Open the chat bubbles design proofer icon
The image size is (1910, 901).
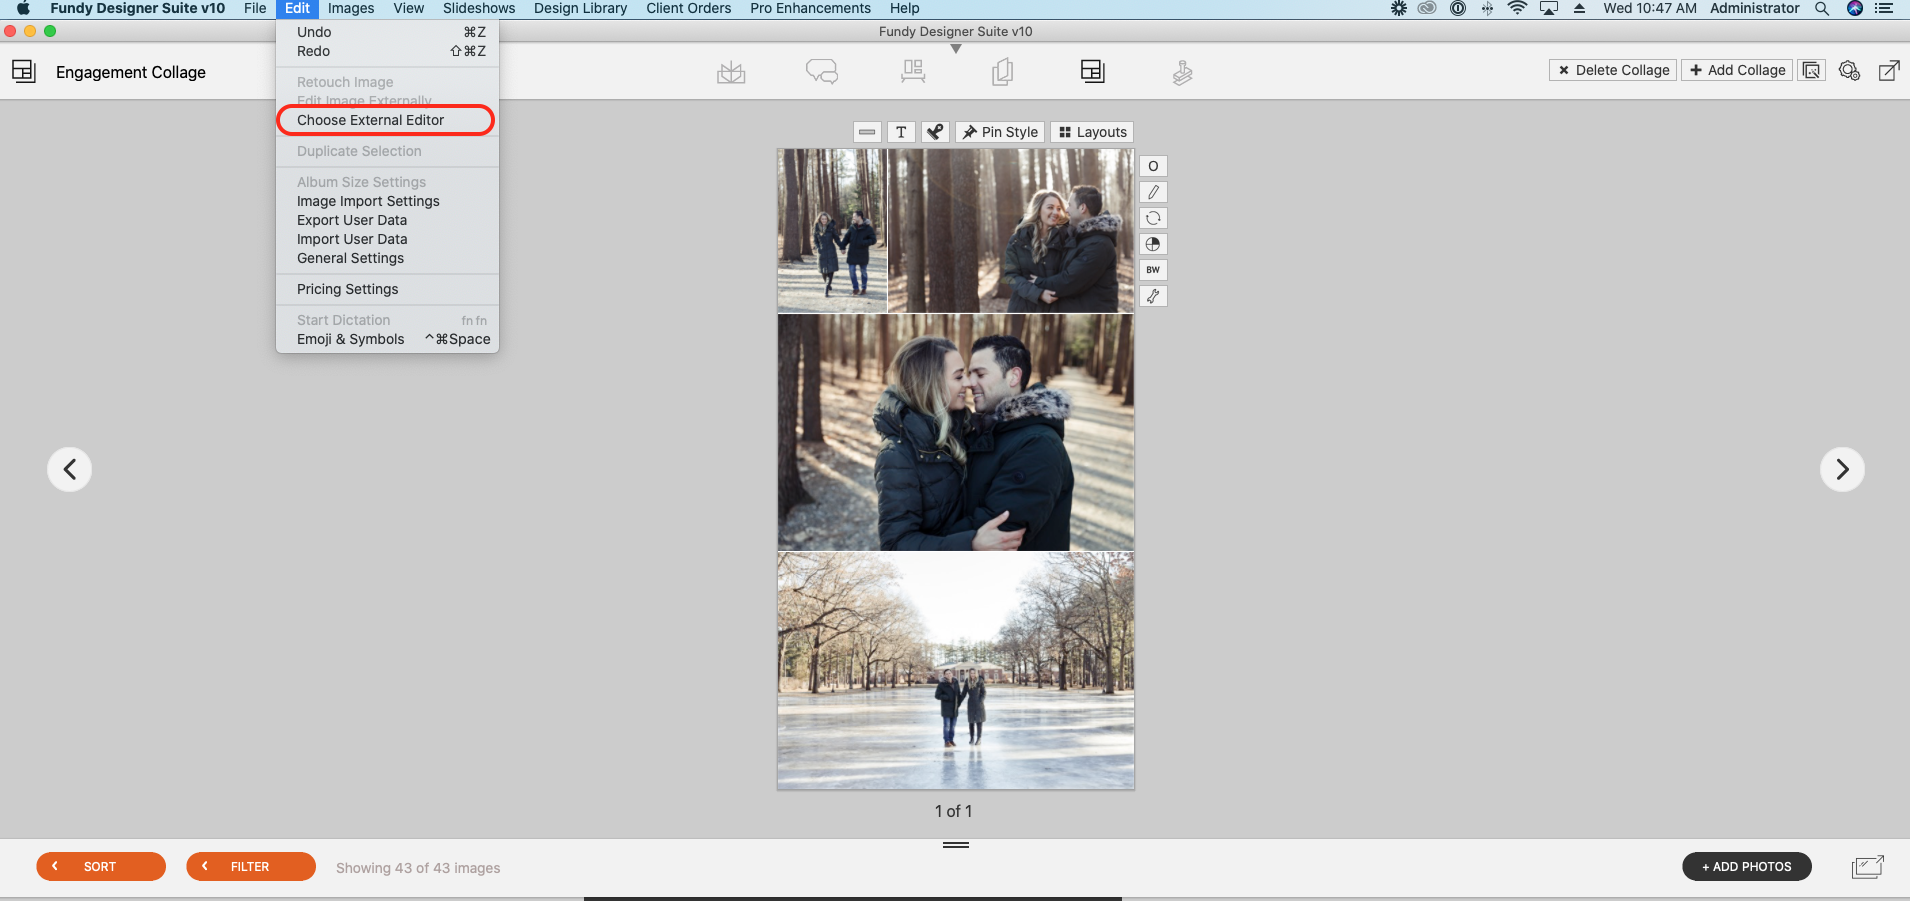click(x=822, y=72)
